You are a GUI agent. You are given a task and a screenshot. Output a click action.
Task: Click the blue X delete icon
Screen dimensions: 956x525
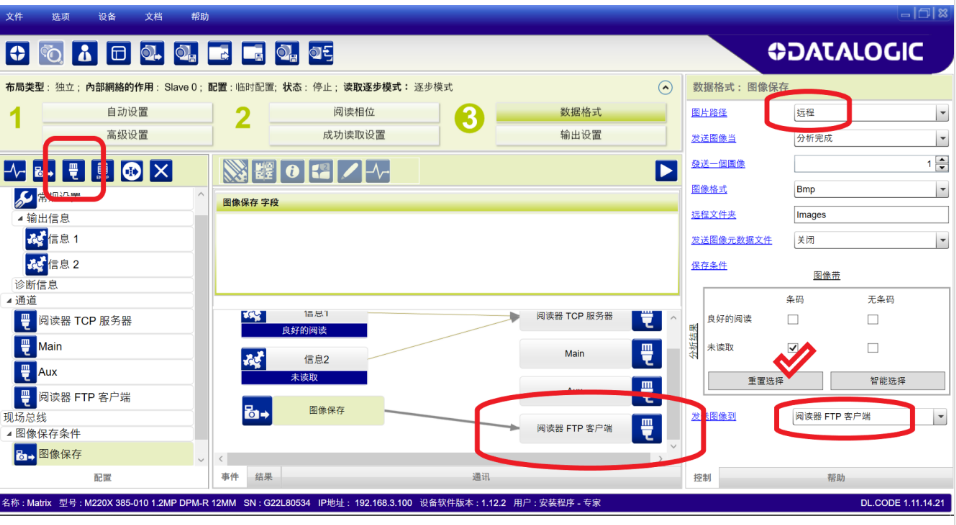[x=161, y=171]
